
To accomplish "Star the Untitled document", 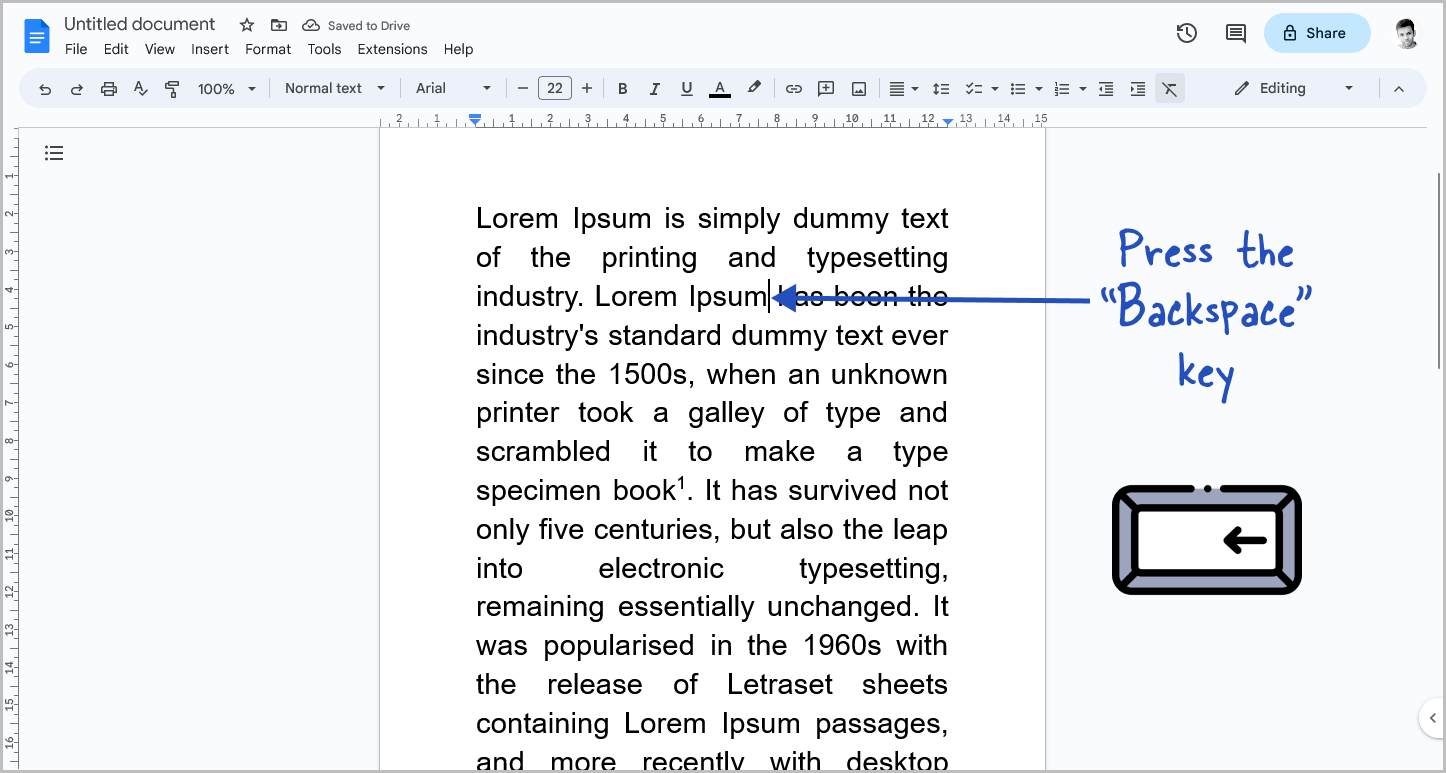I will coord(245,24).
